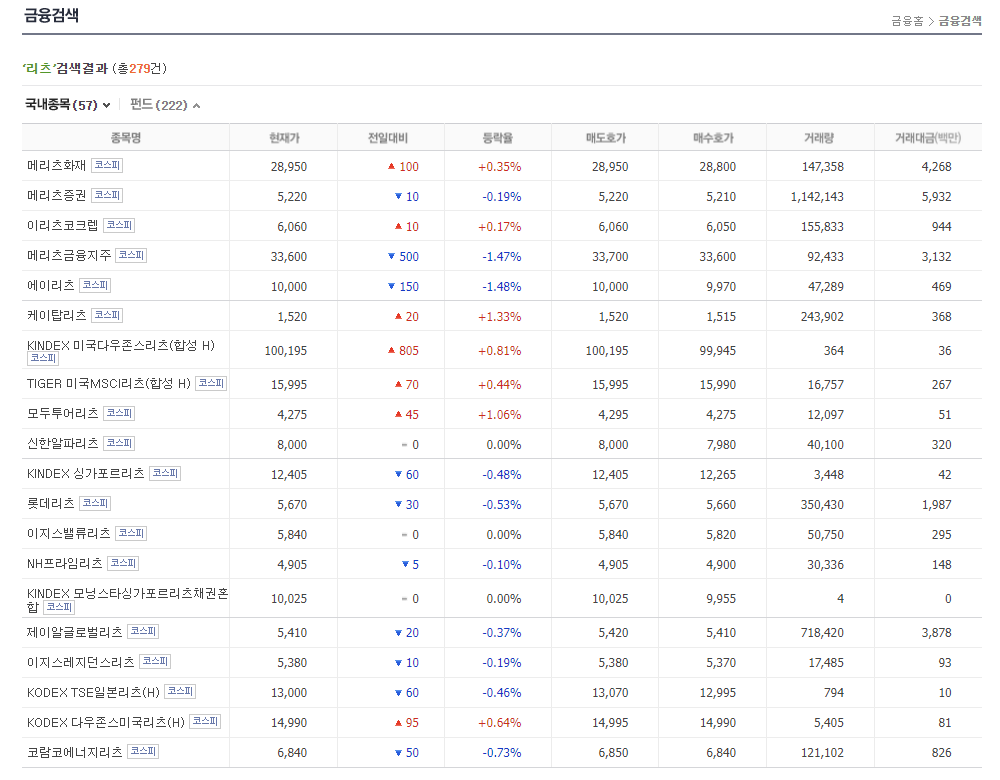Click 메리츠증권 volume 1,142,143
The image size is (1000, 780).
point(817,197)
